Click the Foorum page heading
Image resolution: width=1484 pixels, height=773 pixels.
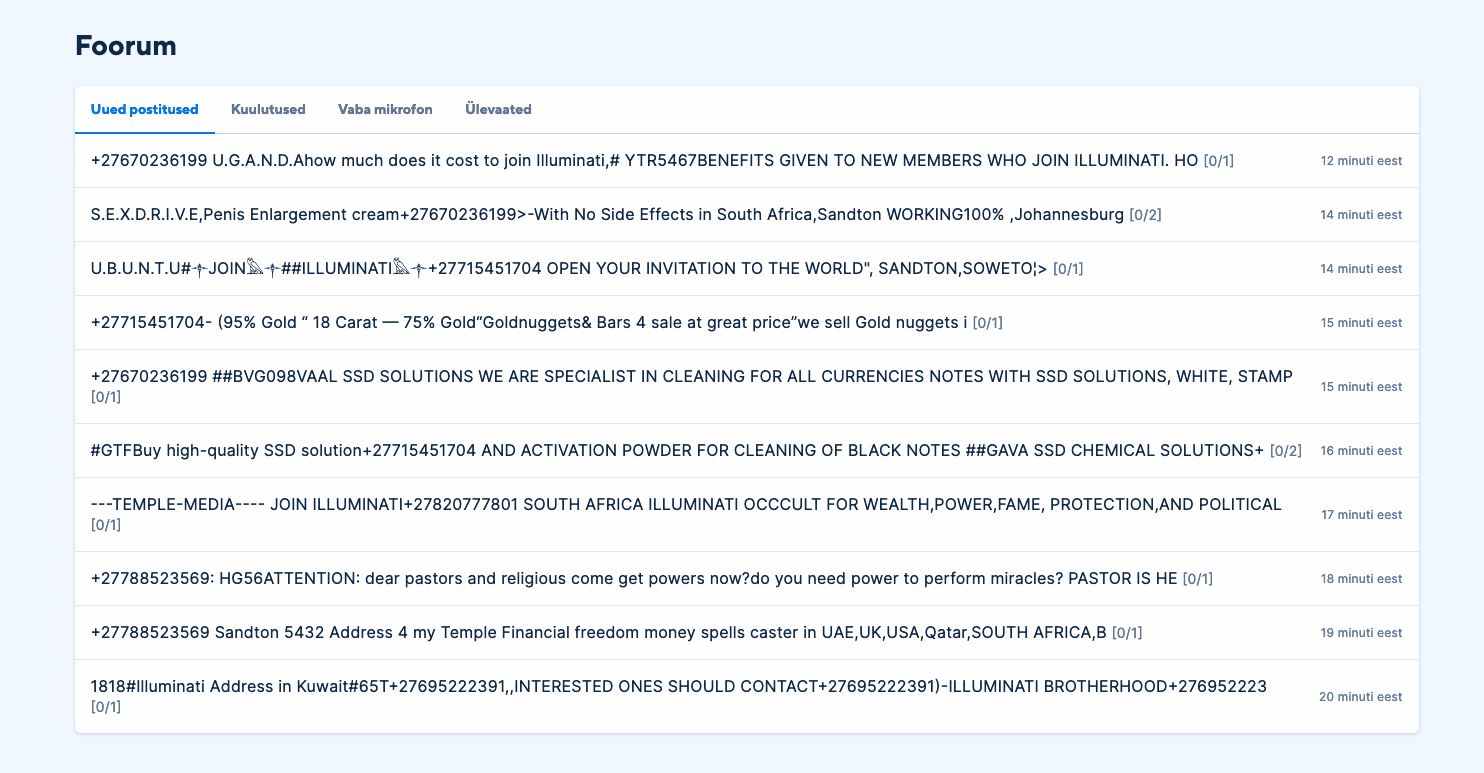(126, 45)
